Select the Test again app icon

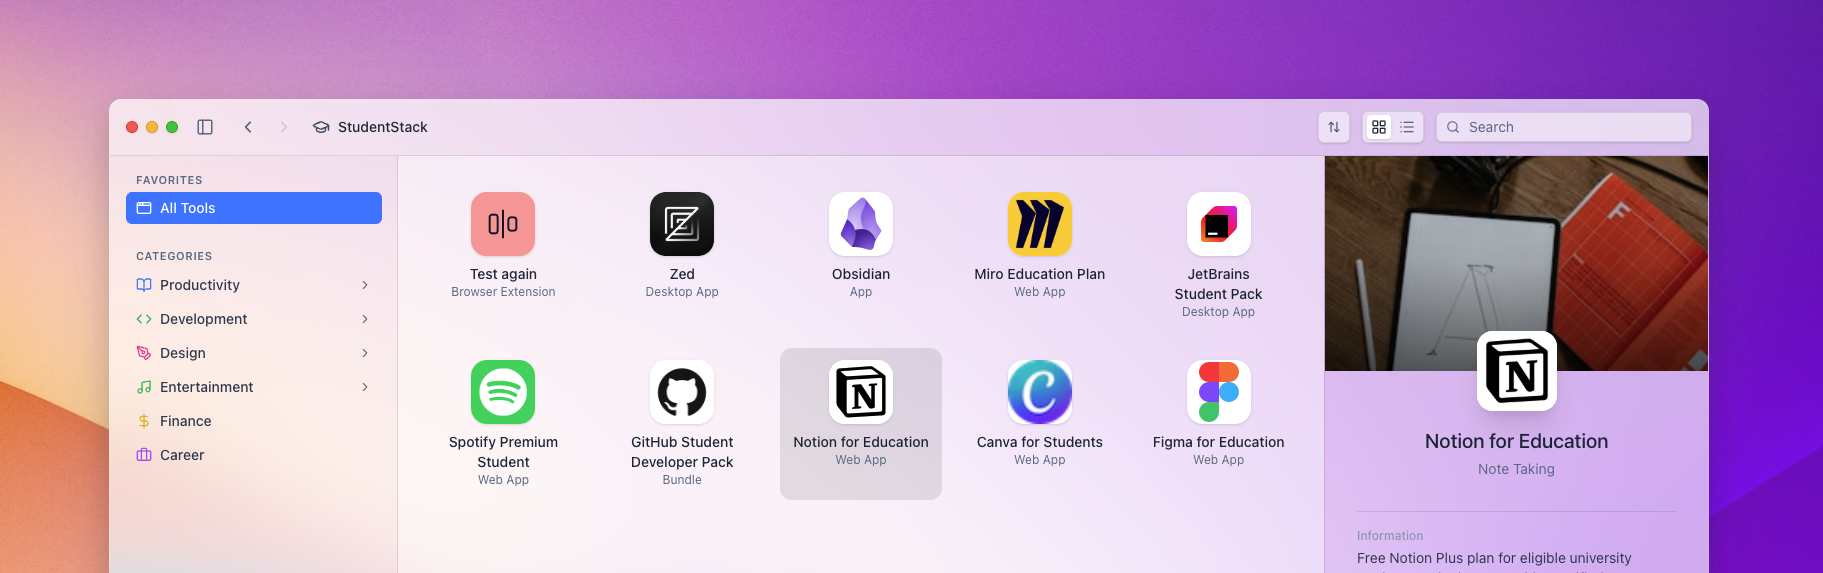pyautogui.click(x=503, y=224)
